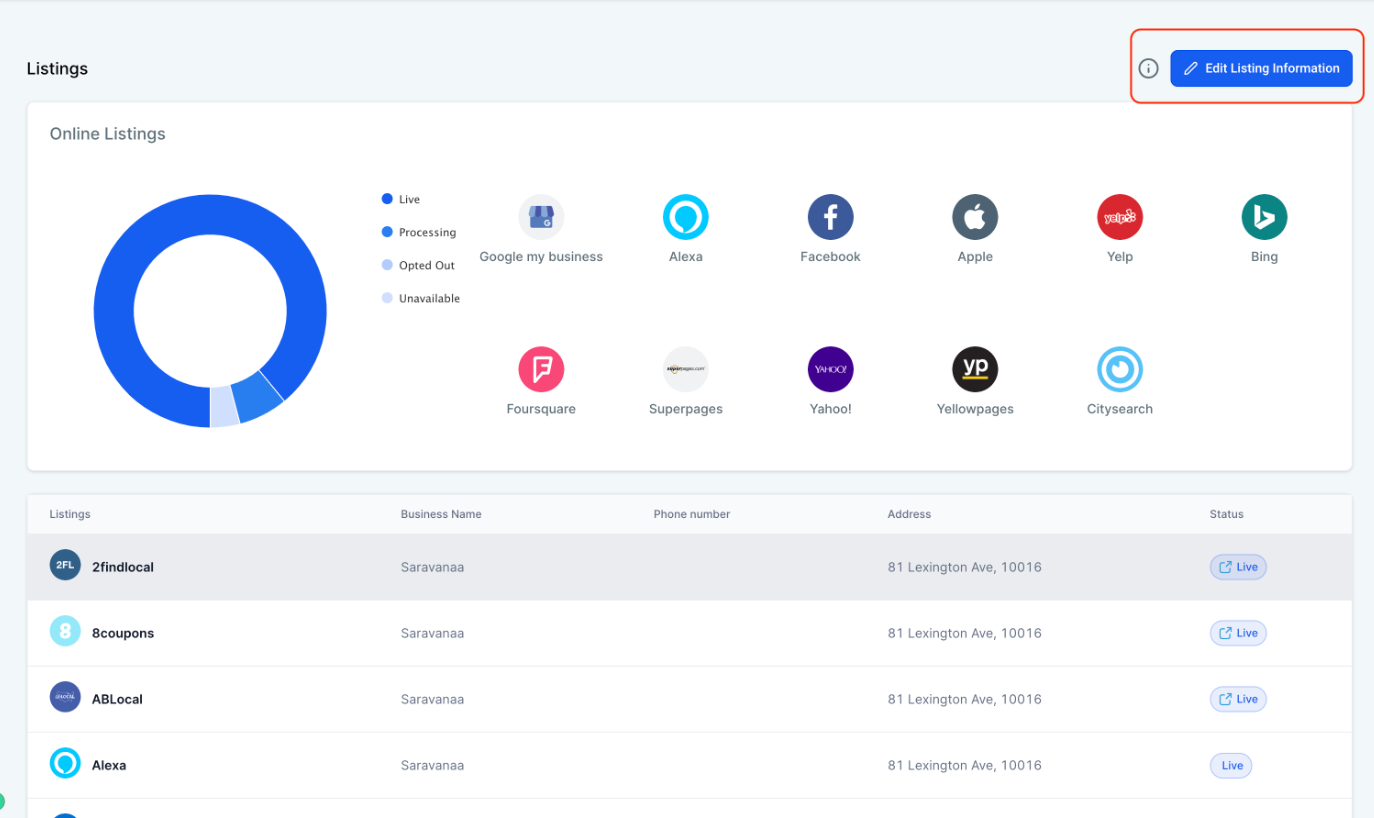Viewport: 1374px width, 818px height.
Task: Select the Superpages listing icon
Action: 686,369
